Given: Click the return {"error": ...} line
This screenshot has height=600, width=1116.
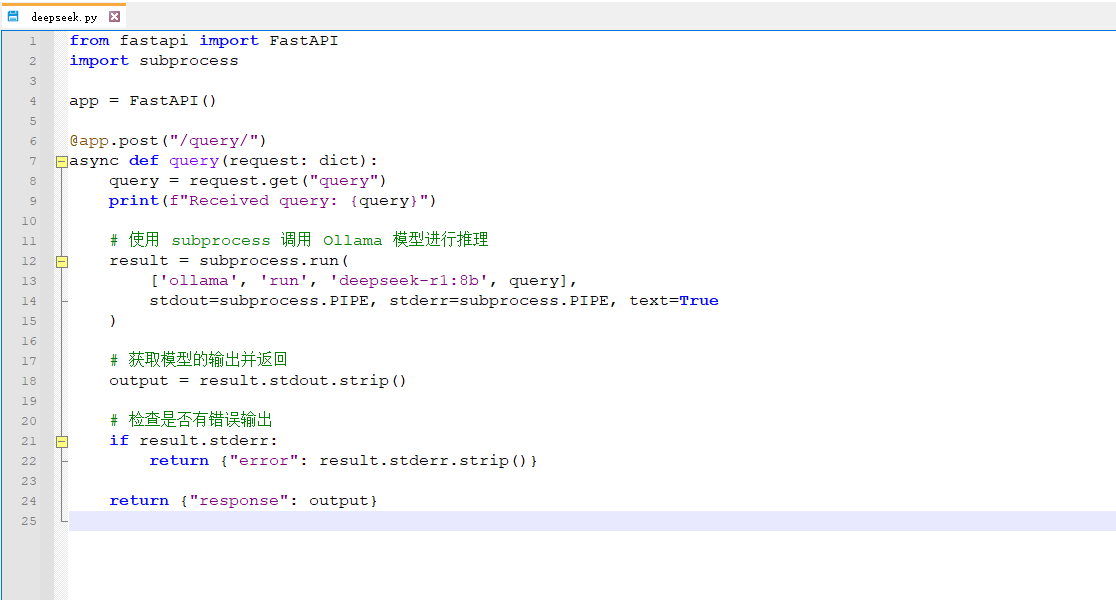Looking at the screenshot, I should (343, 460).
